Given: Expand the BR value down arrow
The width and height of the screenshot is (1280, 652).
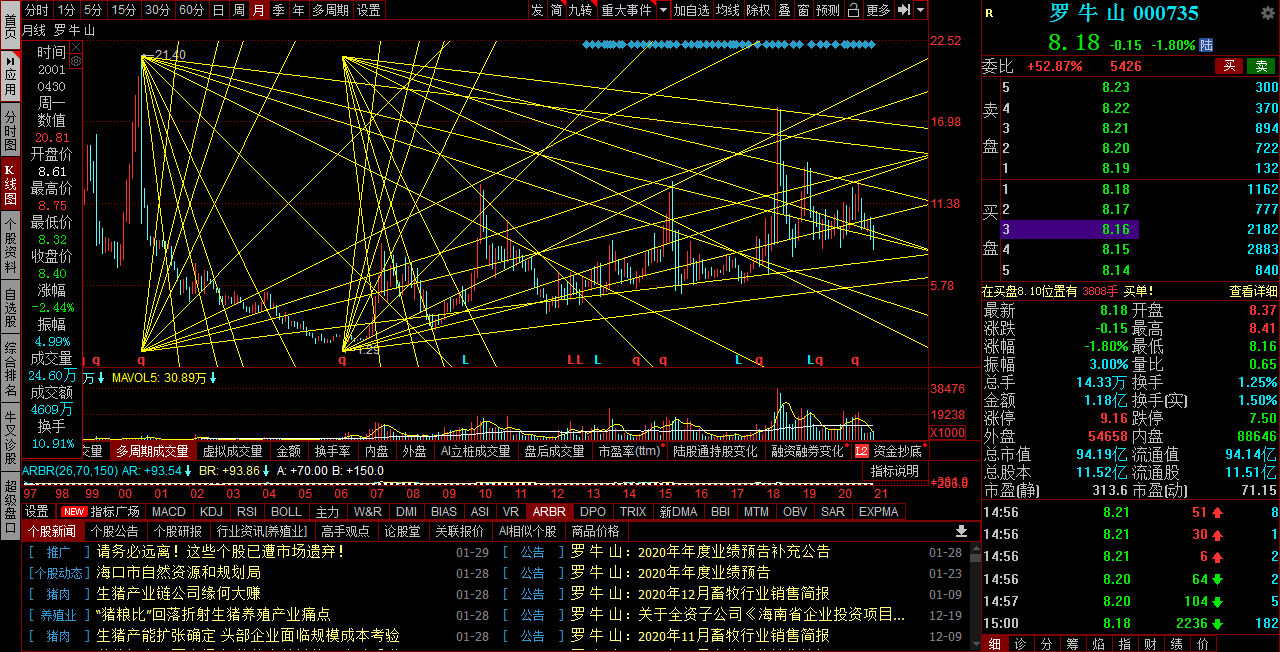Looking at the screenshot, I should tap(266, 470).
